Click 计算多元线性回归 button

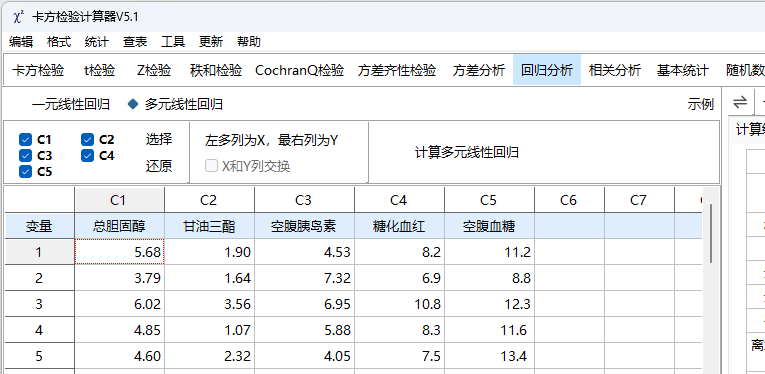coord(467,153)
